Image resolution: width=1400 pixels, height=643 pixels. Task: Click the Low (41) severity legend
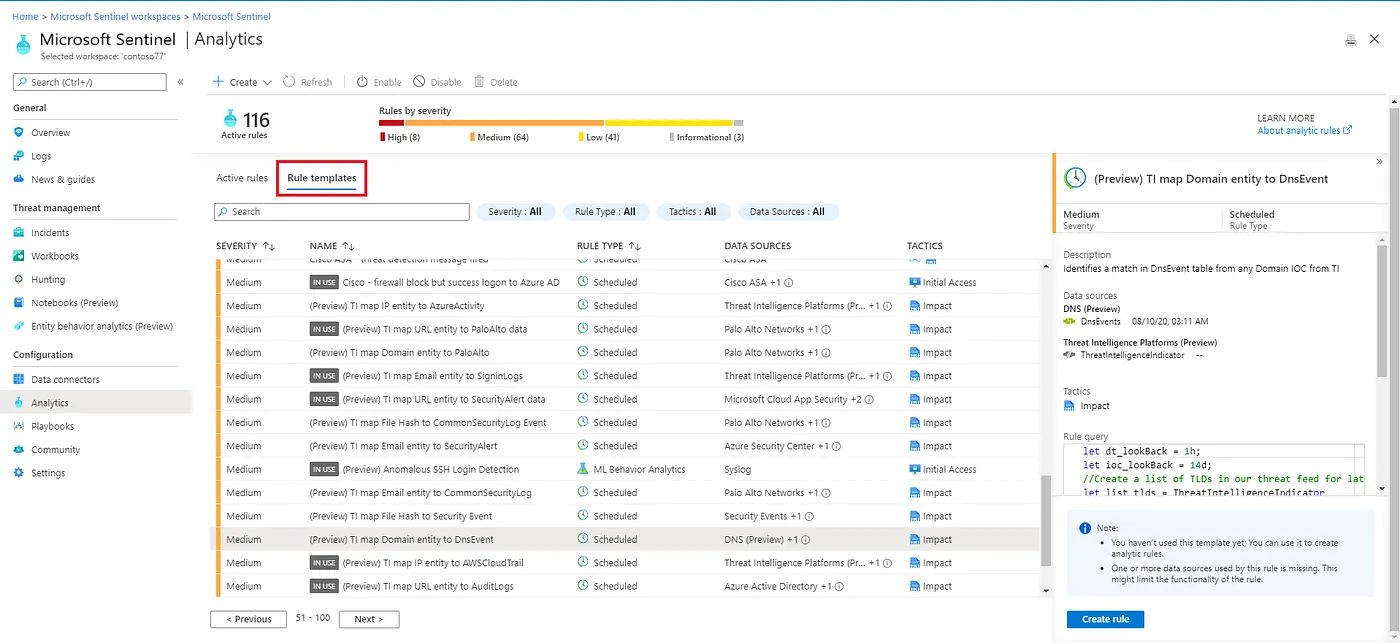599,137
